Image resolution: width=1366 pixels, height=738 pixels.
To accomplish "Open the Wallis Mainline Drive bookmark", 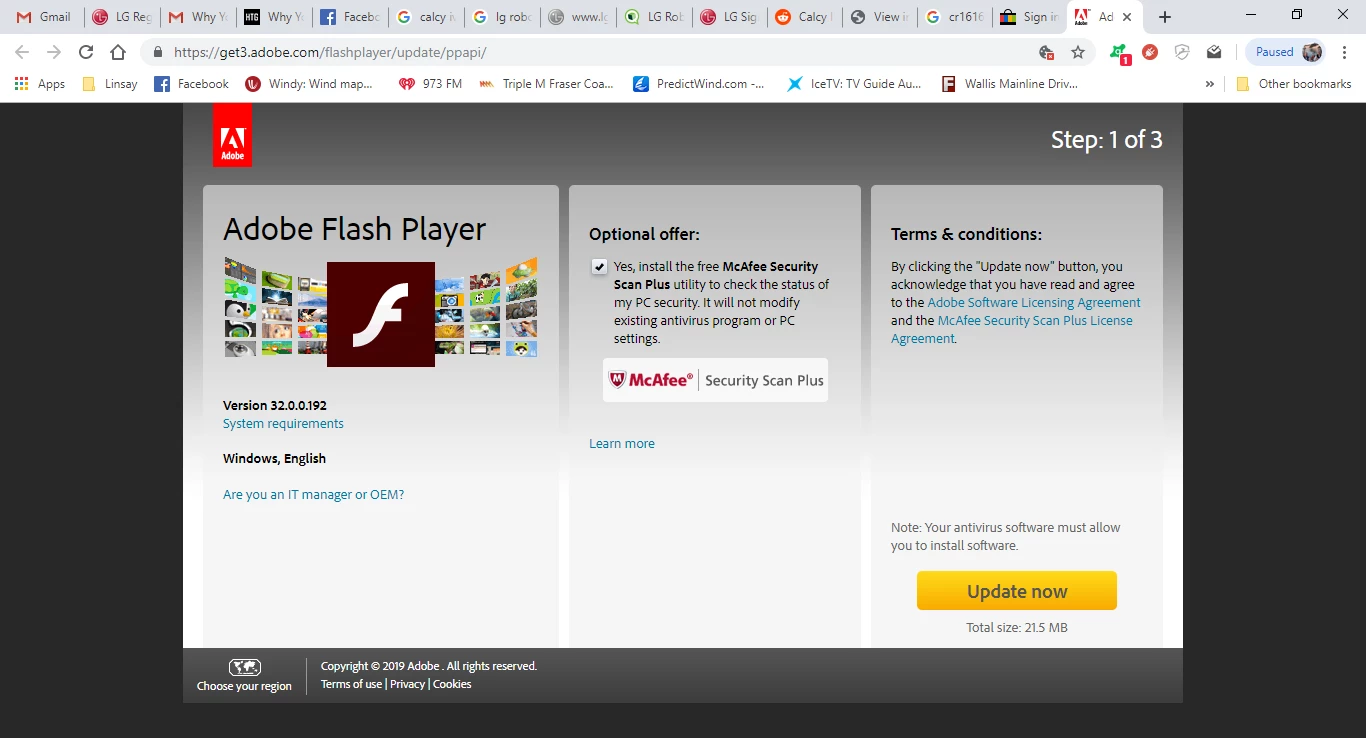I will point(1009,84).
